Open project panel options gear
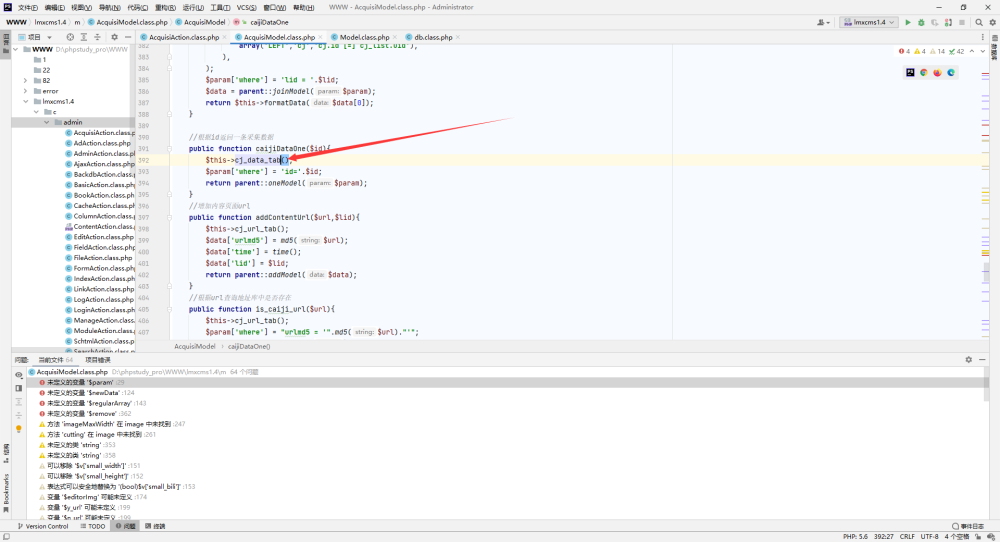The height and width of the screenshot is (542, 1000). tap(114, 37)
